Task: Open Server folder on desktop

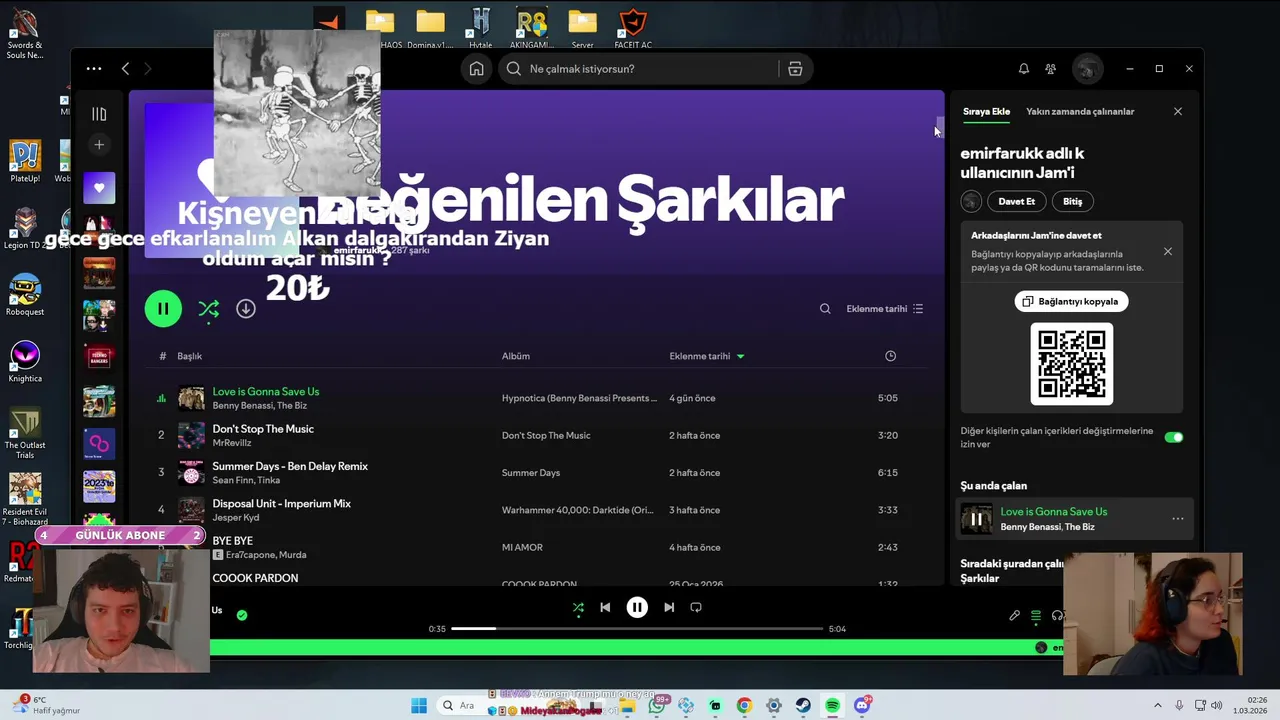Action: point(582,29)
